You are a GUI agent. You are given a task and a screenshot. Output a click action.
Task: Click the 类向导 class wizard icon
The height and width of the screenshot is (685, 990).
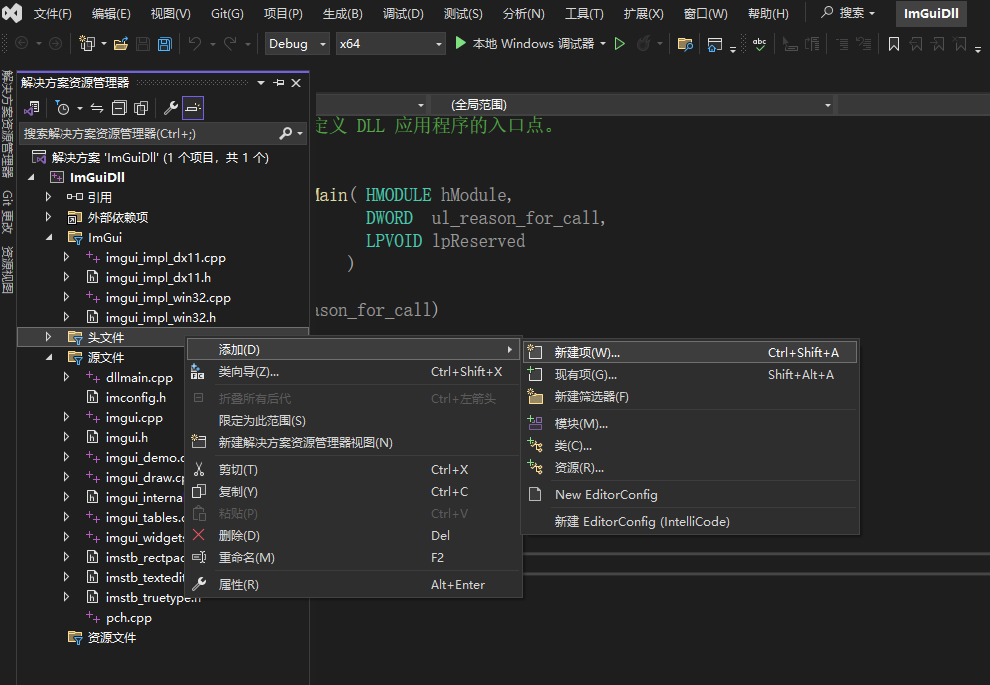(198, 372)
